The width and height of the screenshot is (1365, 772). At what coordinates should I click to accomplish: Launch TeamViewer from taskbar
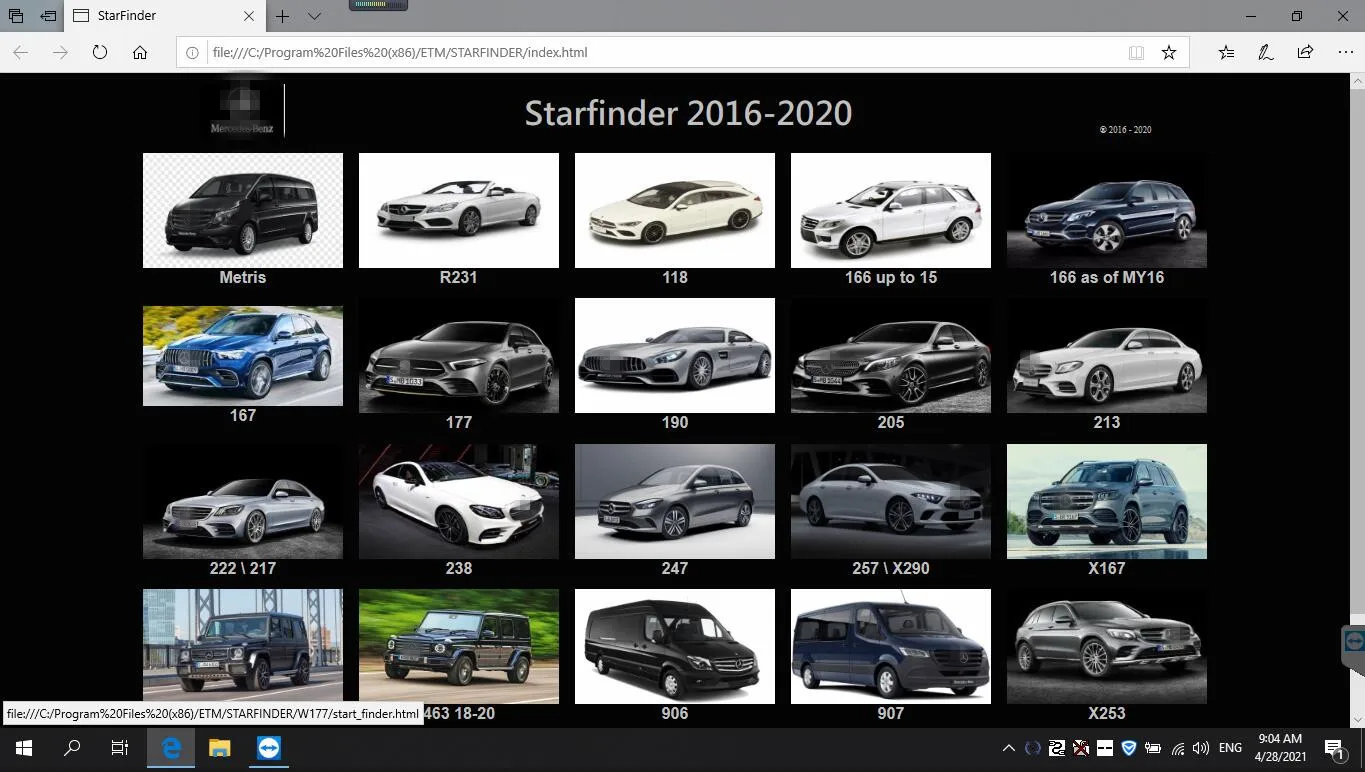268,748
